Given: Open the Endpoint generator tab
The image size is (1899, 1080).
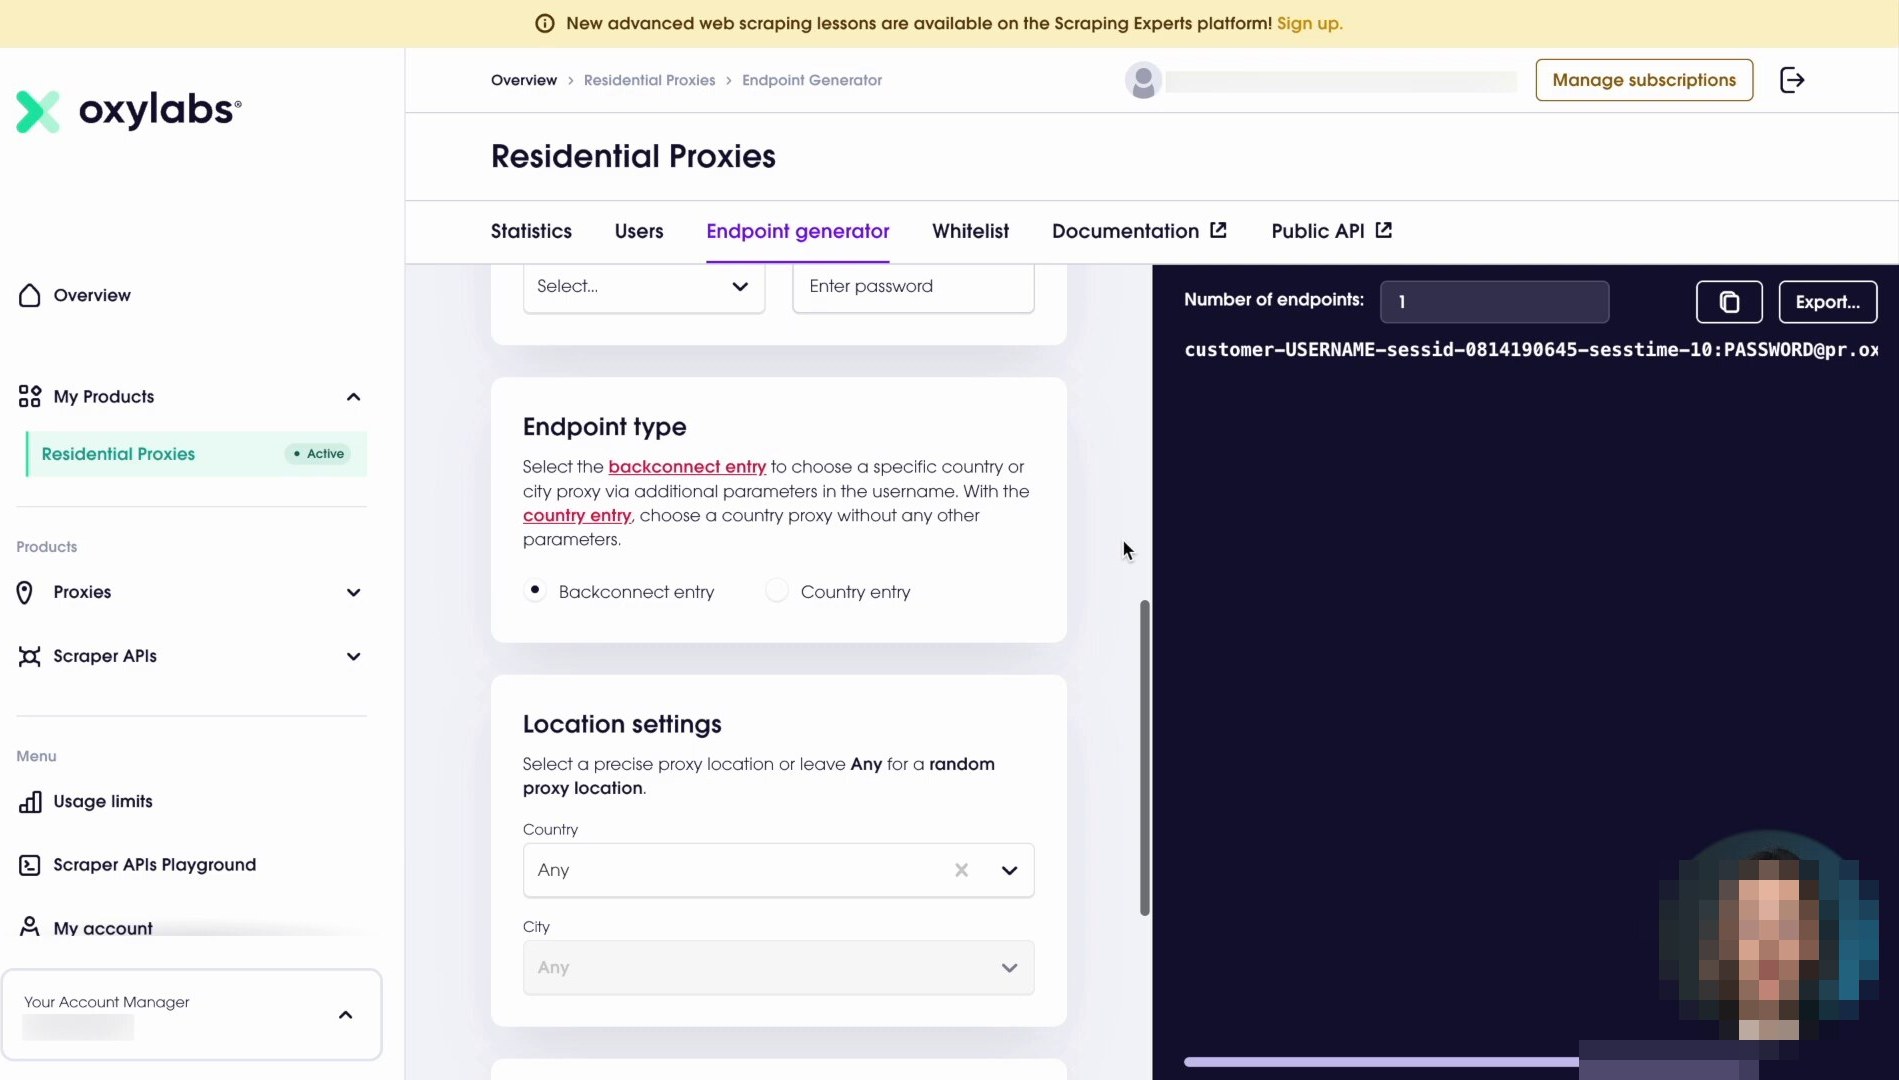Looking at the screenshot, I should 798,231.
